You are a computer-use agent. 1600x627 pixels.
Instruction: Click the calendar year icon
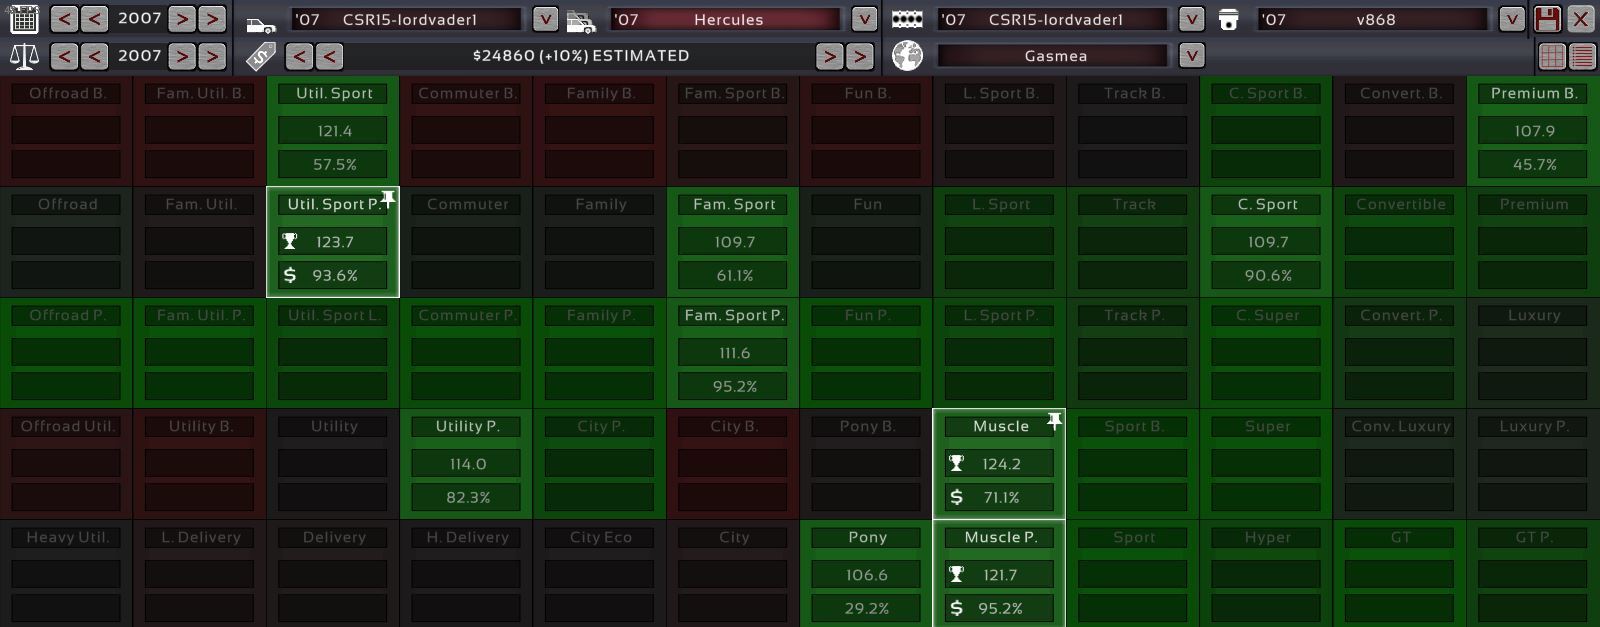[x=23, y=19]
